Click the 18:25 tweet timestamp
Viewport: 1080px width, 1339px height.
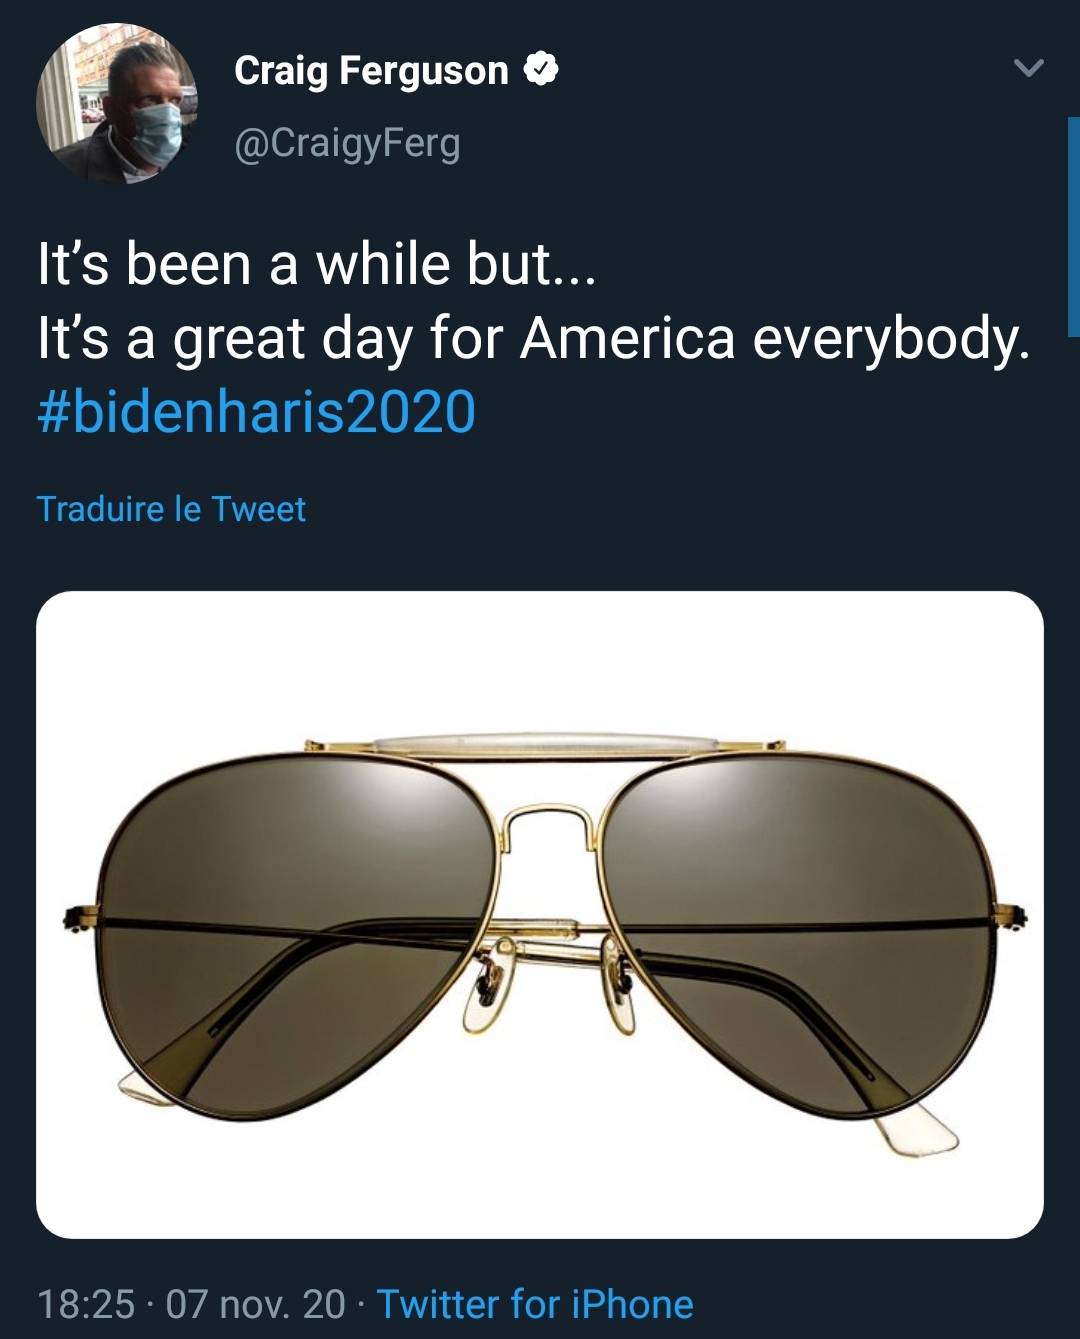85,1304
